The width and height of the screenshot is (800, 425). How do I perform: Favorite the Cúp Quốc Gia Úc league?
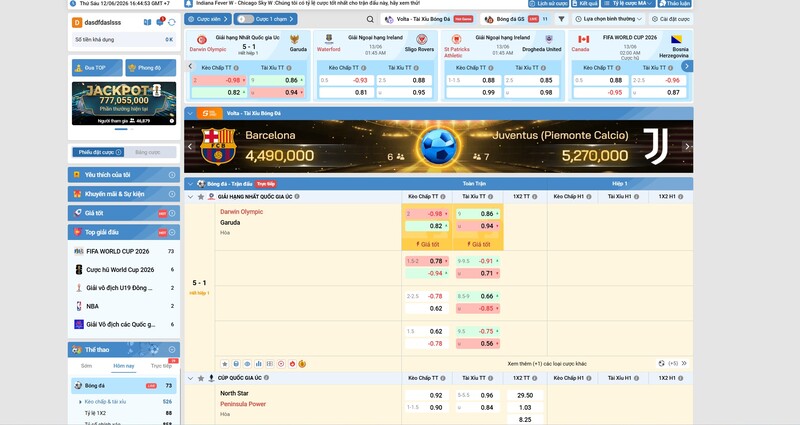coord(201,378)
